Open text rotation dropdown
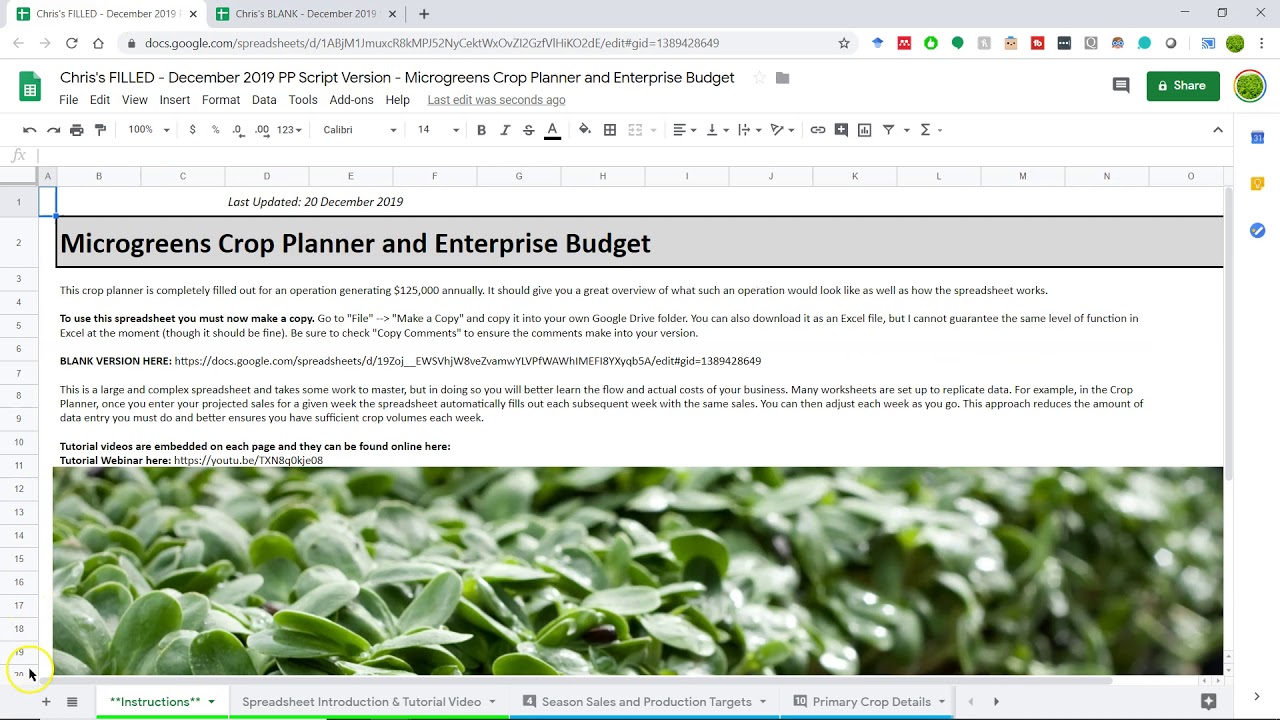 coord(782,130)
